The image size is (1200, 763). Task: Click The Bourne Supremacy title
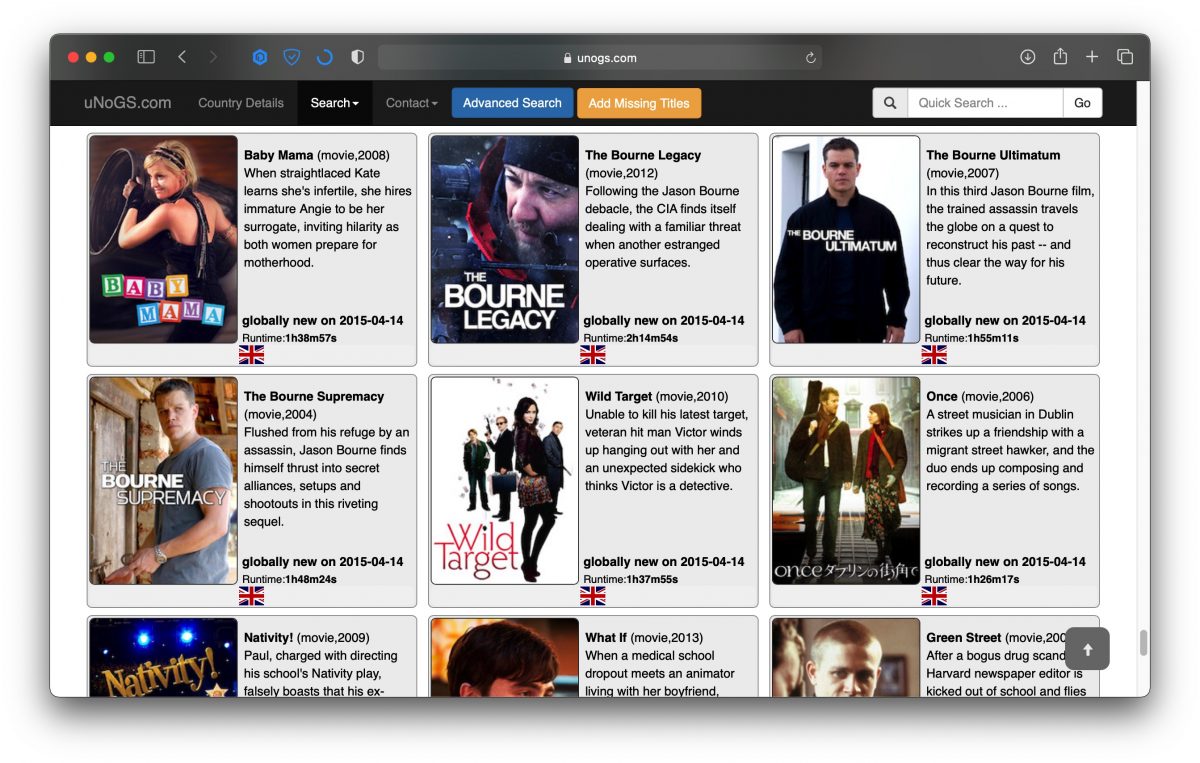pos(314,396)
